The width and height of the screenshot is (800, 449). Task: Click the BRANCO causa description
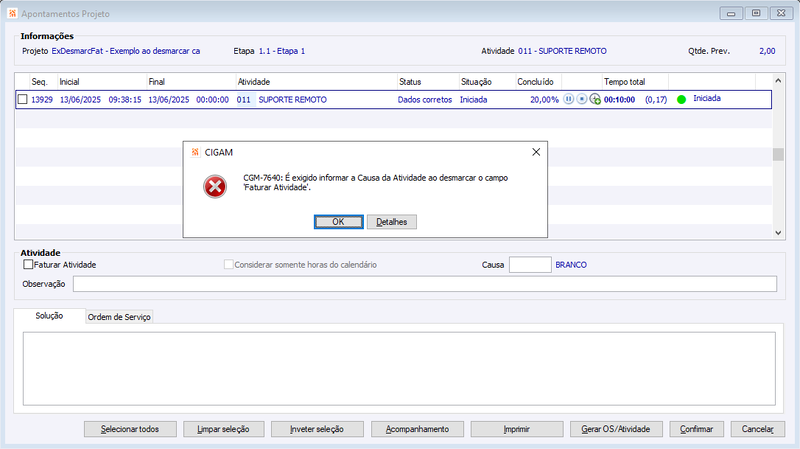point(571,265)
